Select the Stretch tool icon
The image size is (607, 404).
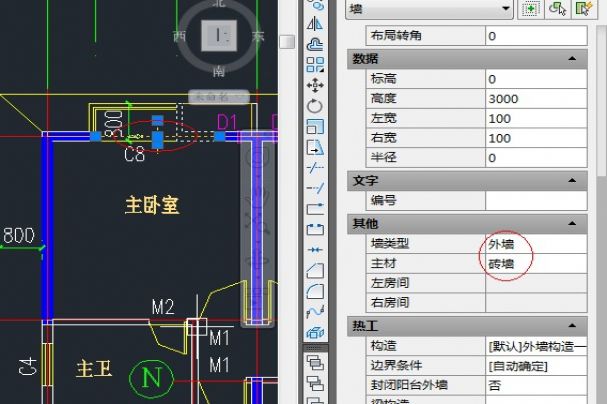pyautogui.click(x=316, y=147)
